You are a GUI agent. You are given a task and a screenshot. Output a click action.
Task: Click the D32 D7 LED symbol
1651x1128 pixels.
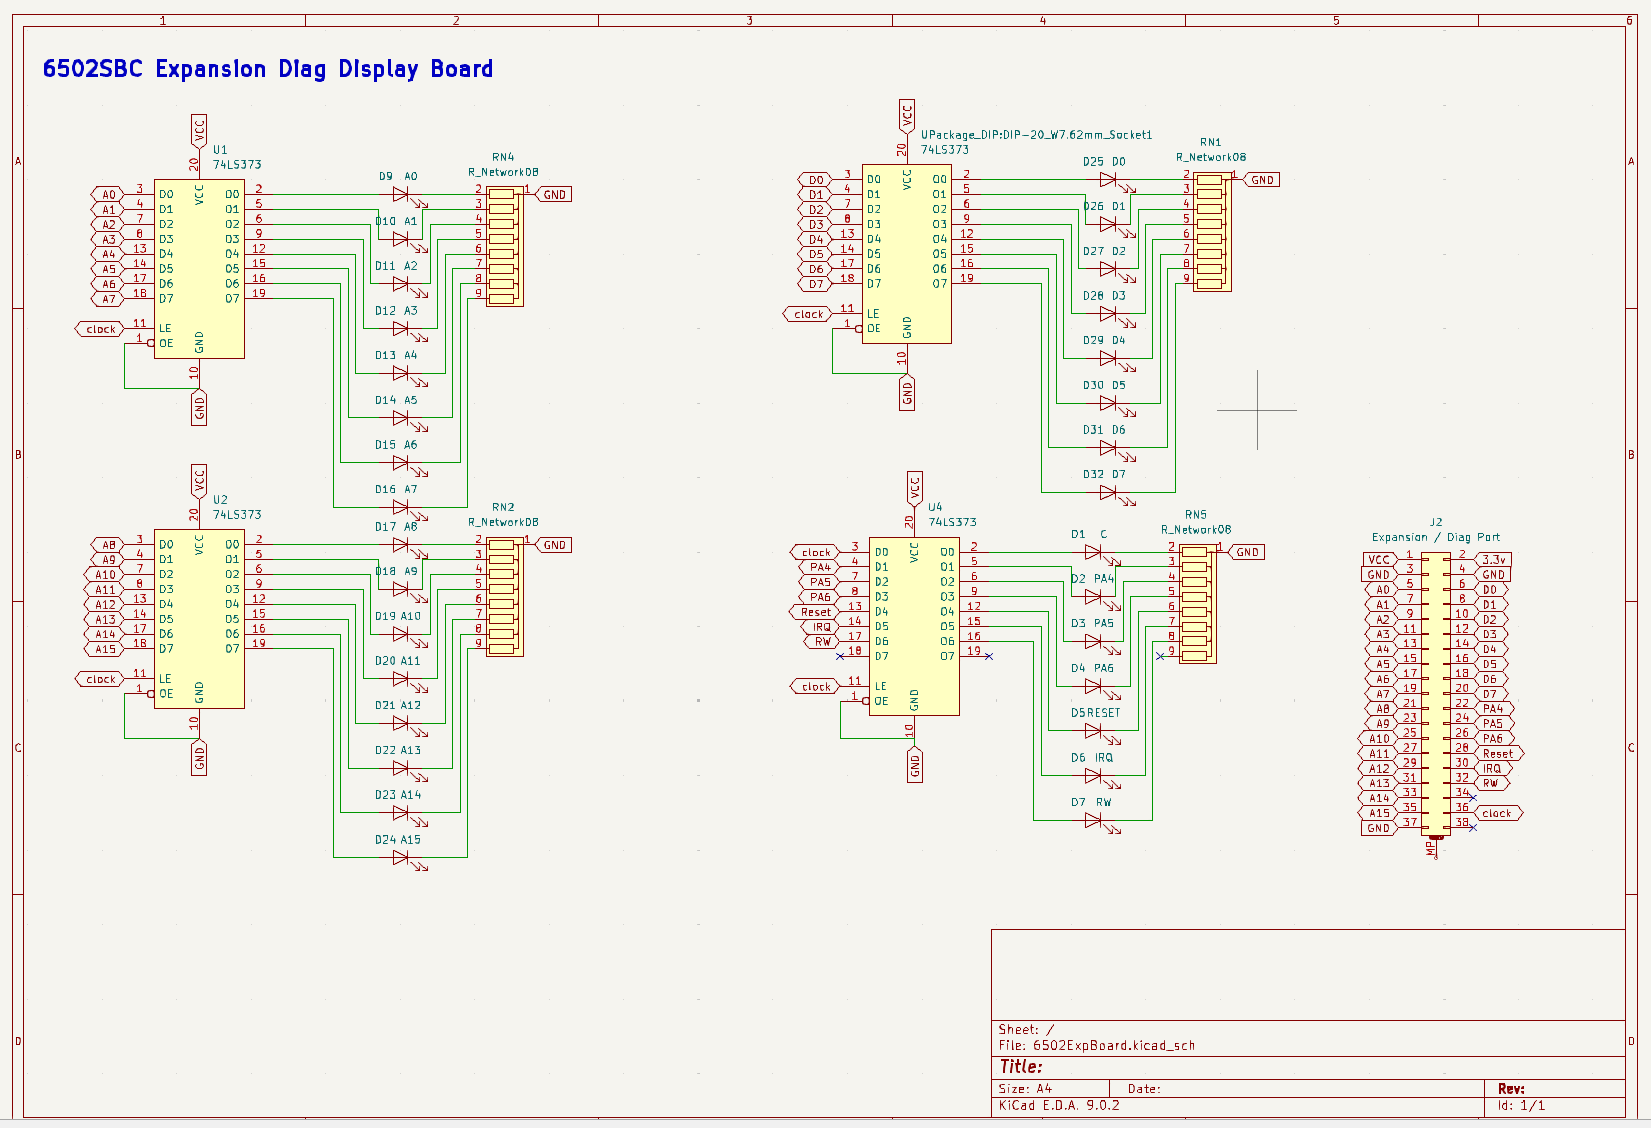pyautogui.click(x=1108, y=492)
